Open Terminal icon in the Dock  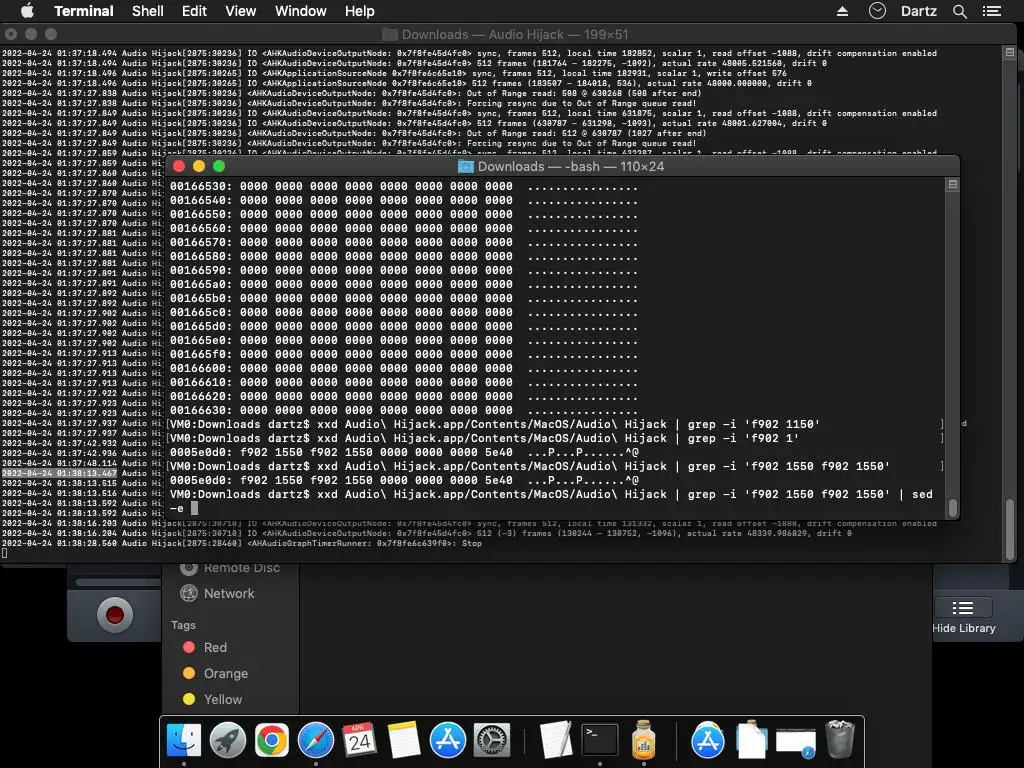click(x=600, y=740)
